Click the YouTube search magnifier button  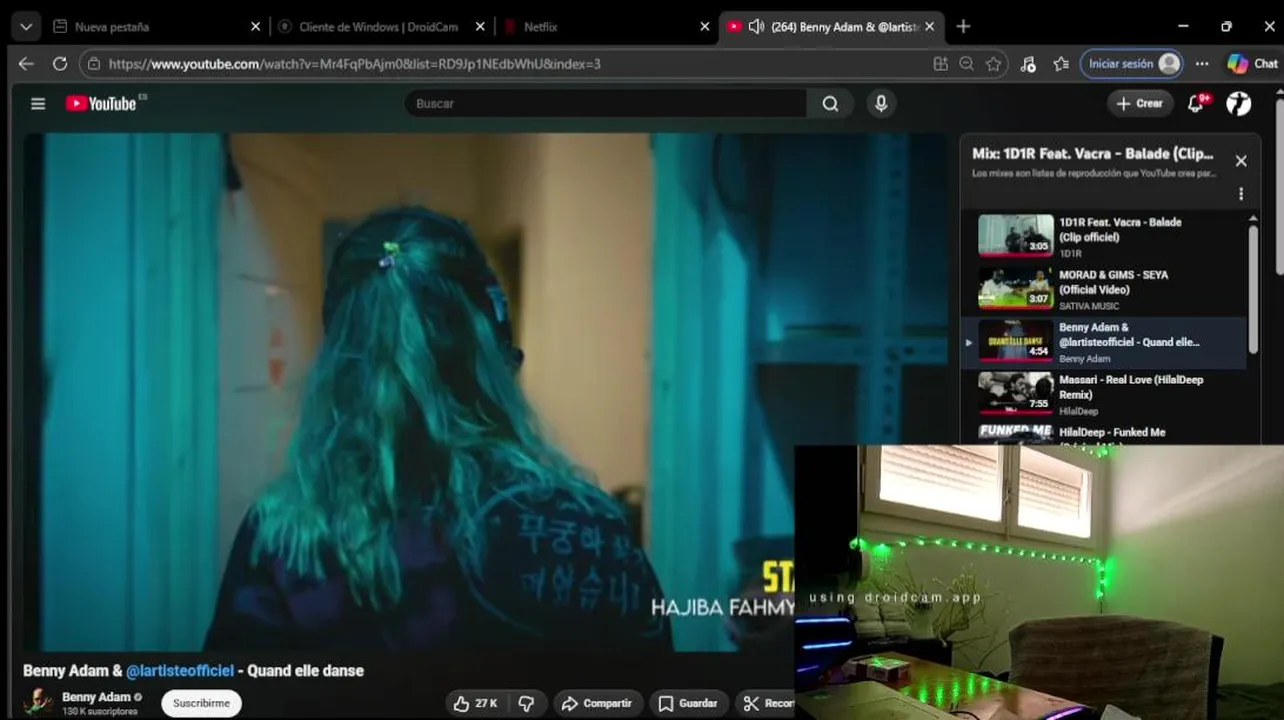830,103
